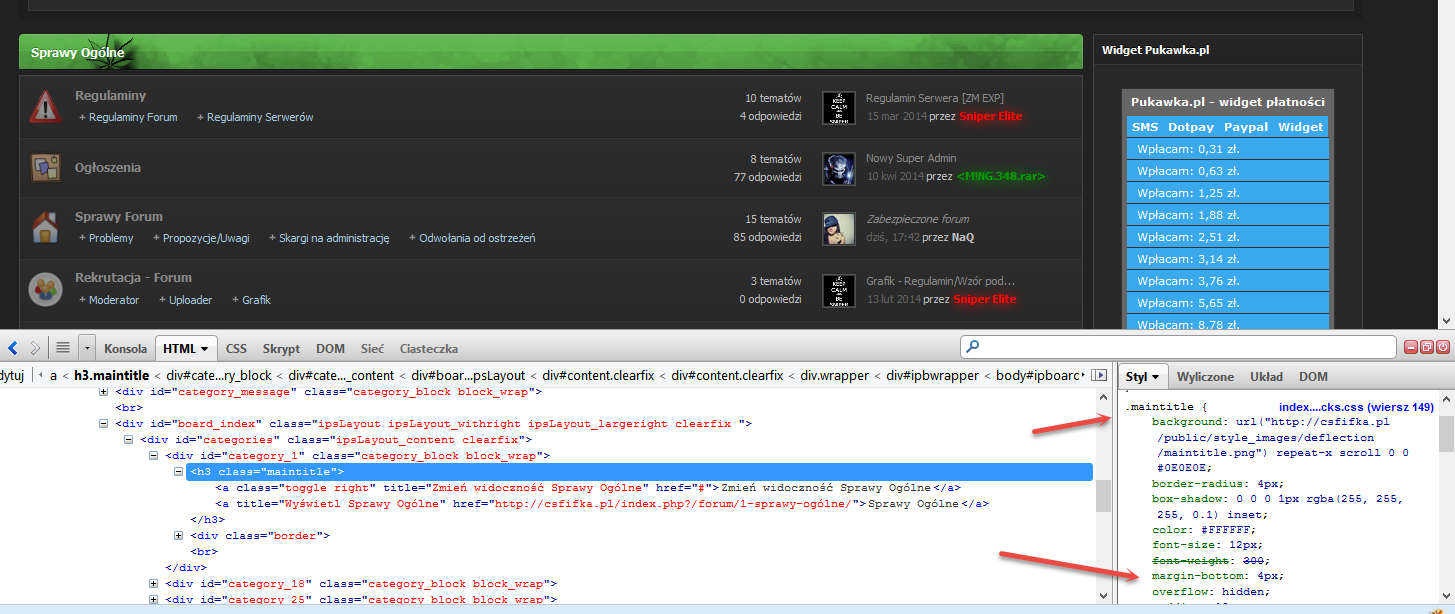This screenshot has height=614, width=1455.
Task: Detach Firebug into a separate window
Action: tap(1427, 347)
